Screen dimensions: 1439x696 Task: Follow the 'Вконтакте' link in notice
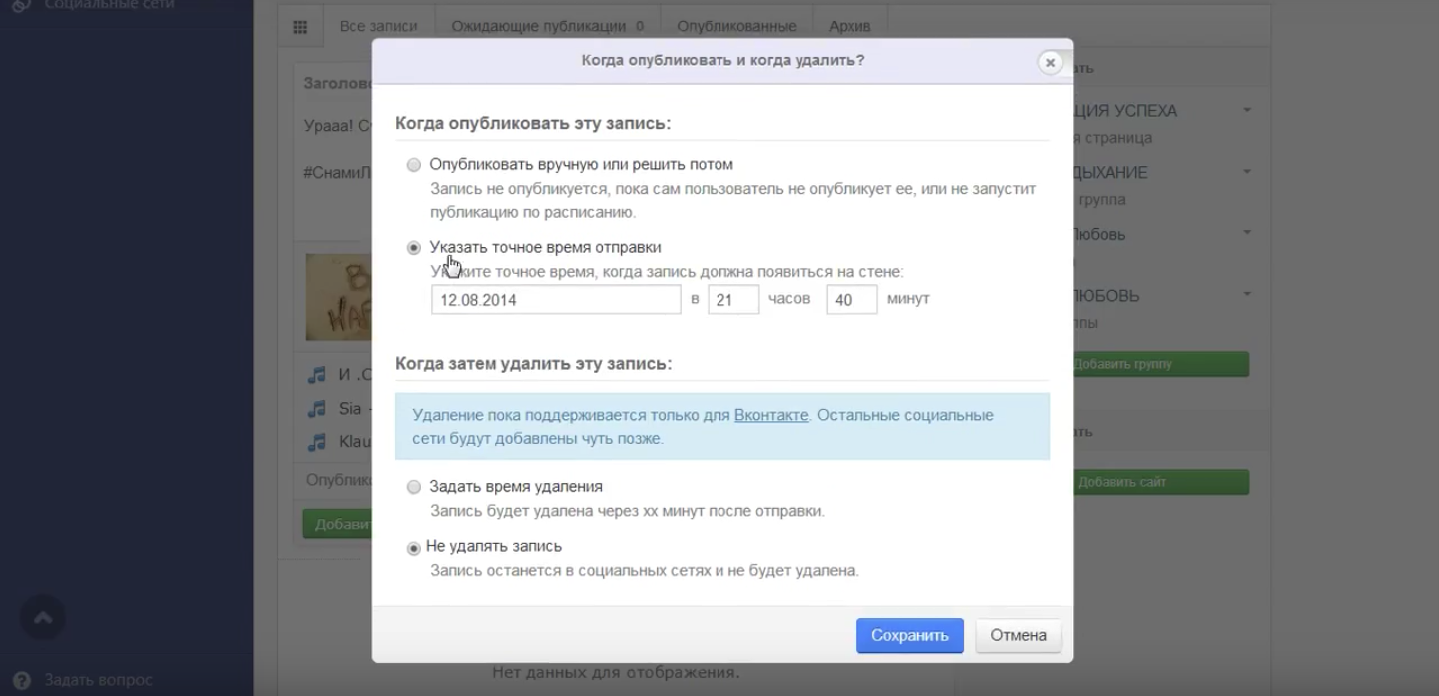coord(770,415)
